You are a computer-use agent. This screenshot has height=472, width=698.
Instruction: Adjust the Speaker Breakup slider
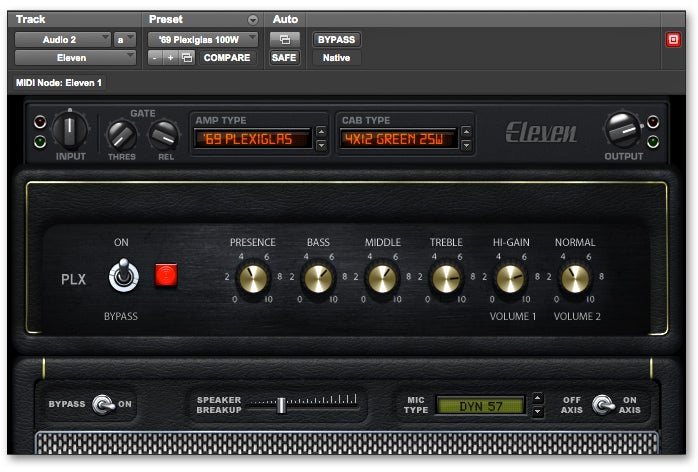pos(282,405)
